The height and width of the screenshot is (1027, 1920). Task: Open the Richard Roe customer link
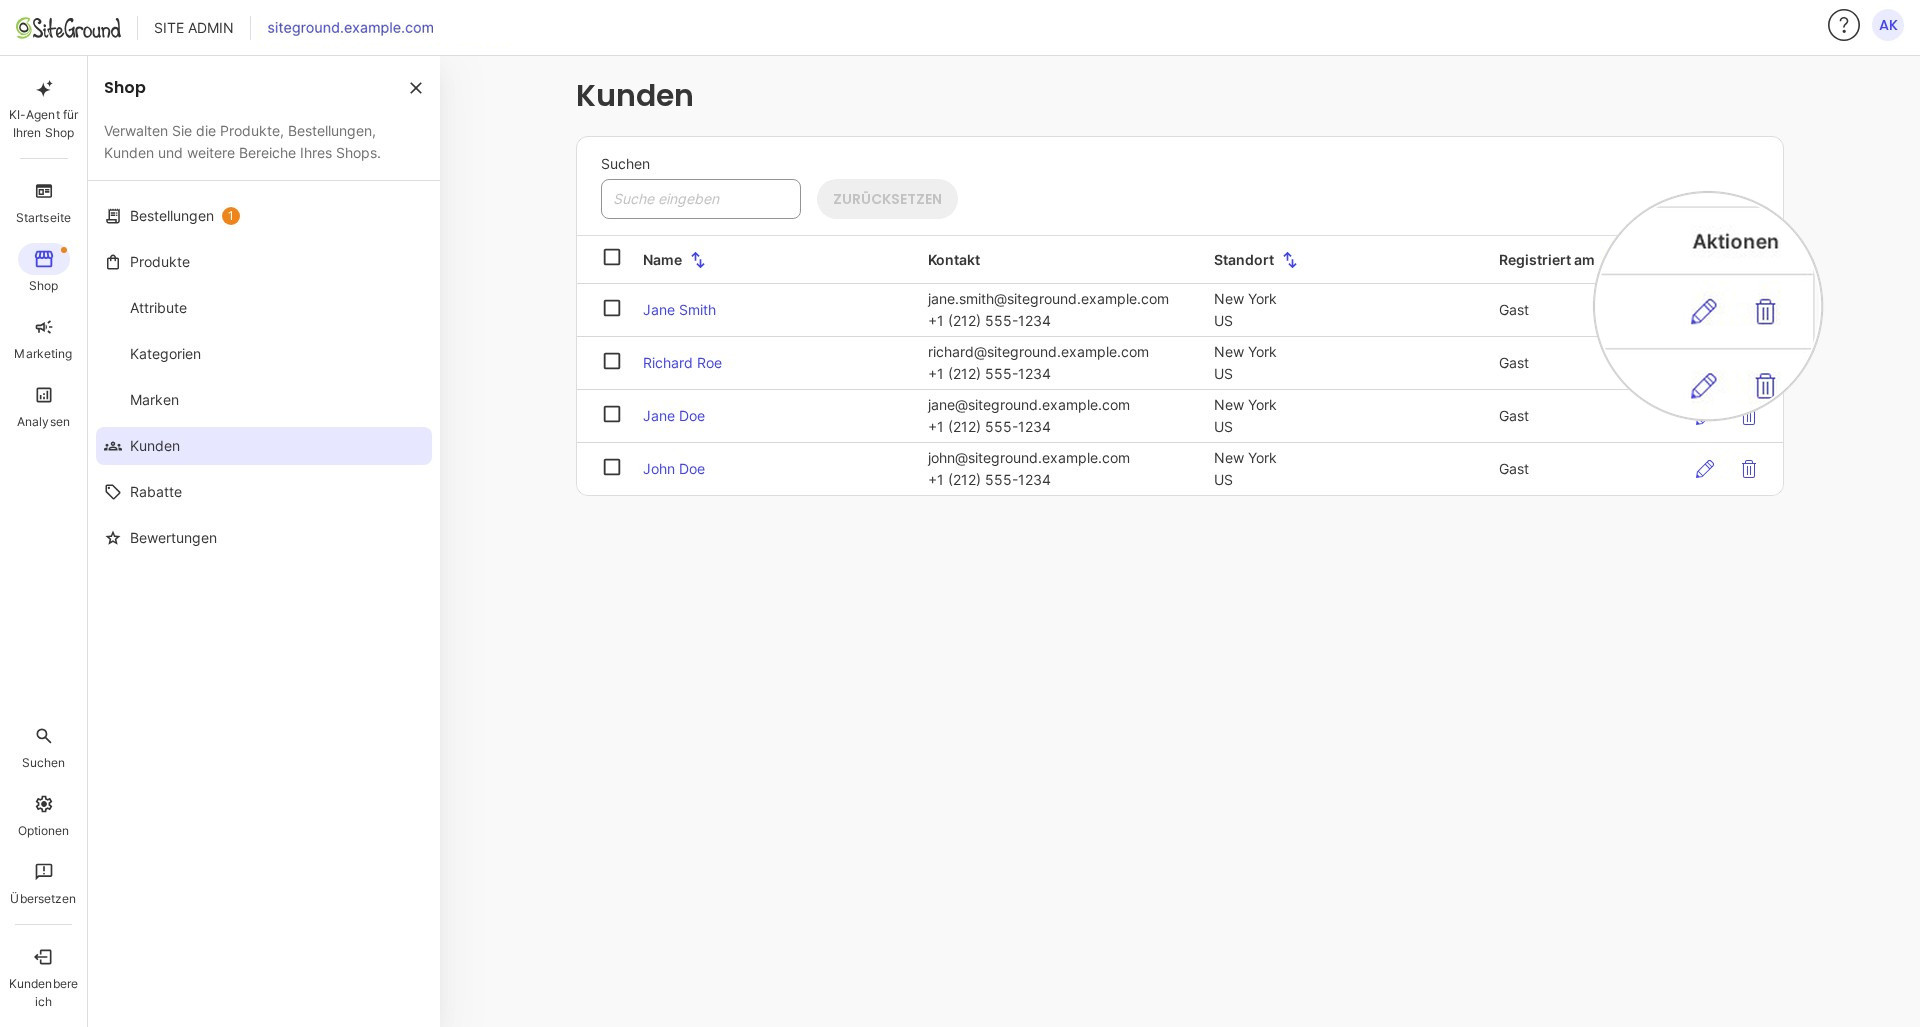682,363
